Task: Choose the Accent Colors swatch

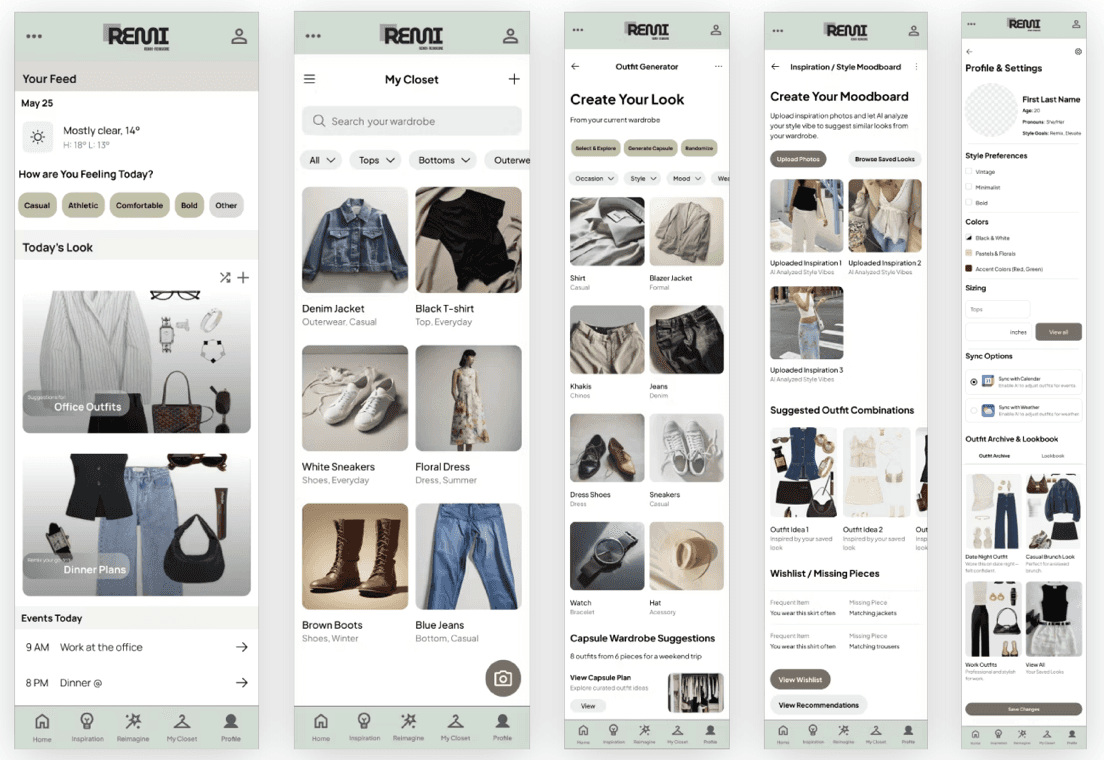Action: pyautogui.click(x=969, y=268)
